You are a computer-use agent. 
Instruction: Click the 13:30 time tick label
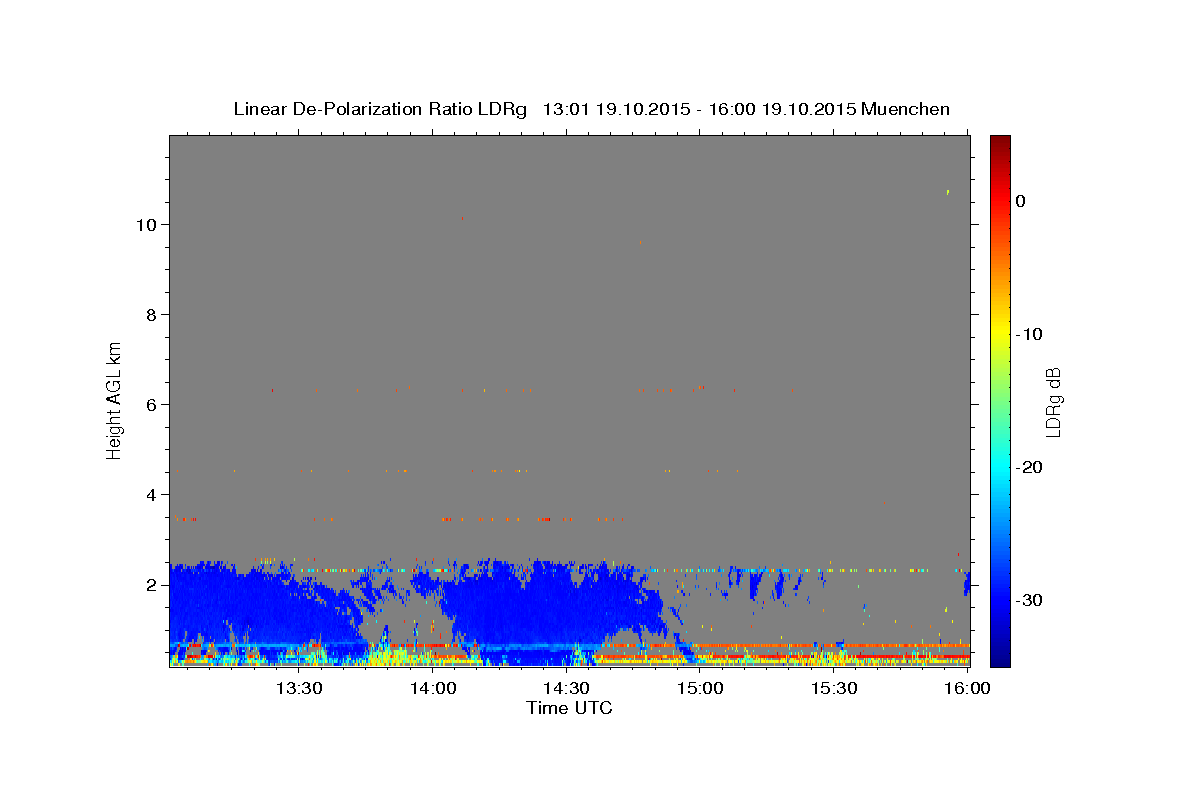tap(298, 688)
